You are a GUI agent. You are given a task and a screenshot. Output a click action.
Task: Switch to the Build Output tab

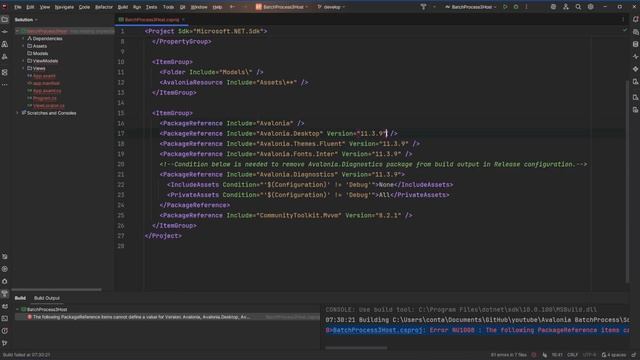coord(47,298)
